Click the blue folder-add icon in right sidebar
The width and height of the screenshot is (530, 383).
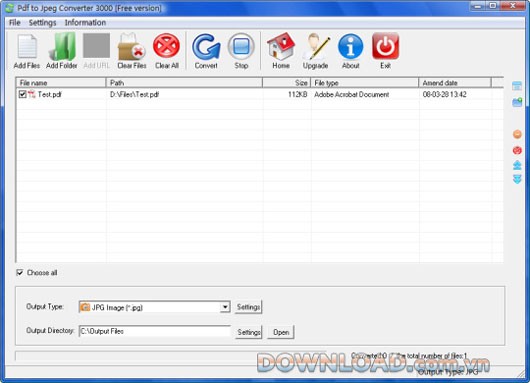tap(517, 102)
